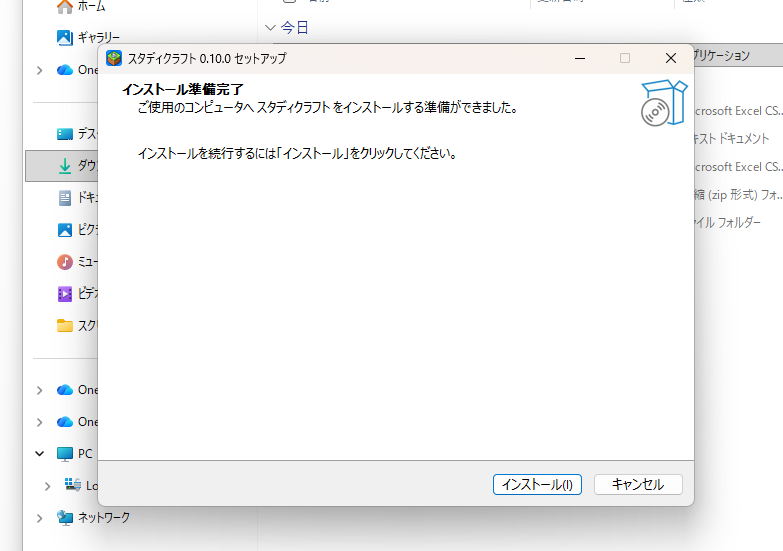The height and width of the screenshot is (551, 783).
Task: Click the アプリケーション type cell in Explorer
Action: click(722, 55)
